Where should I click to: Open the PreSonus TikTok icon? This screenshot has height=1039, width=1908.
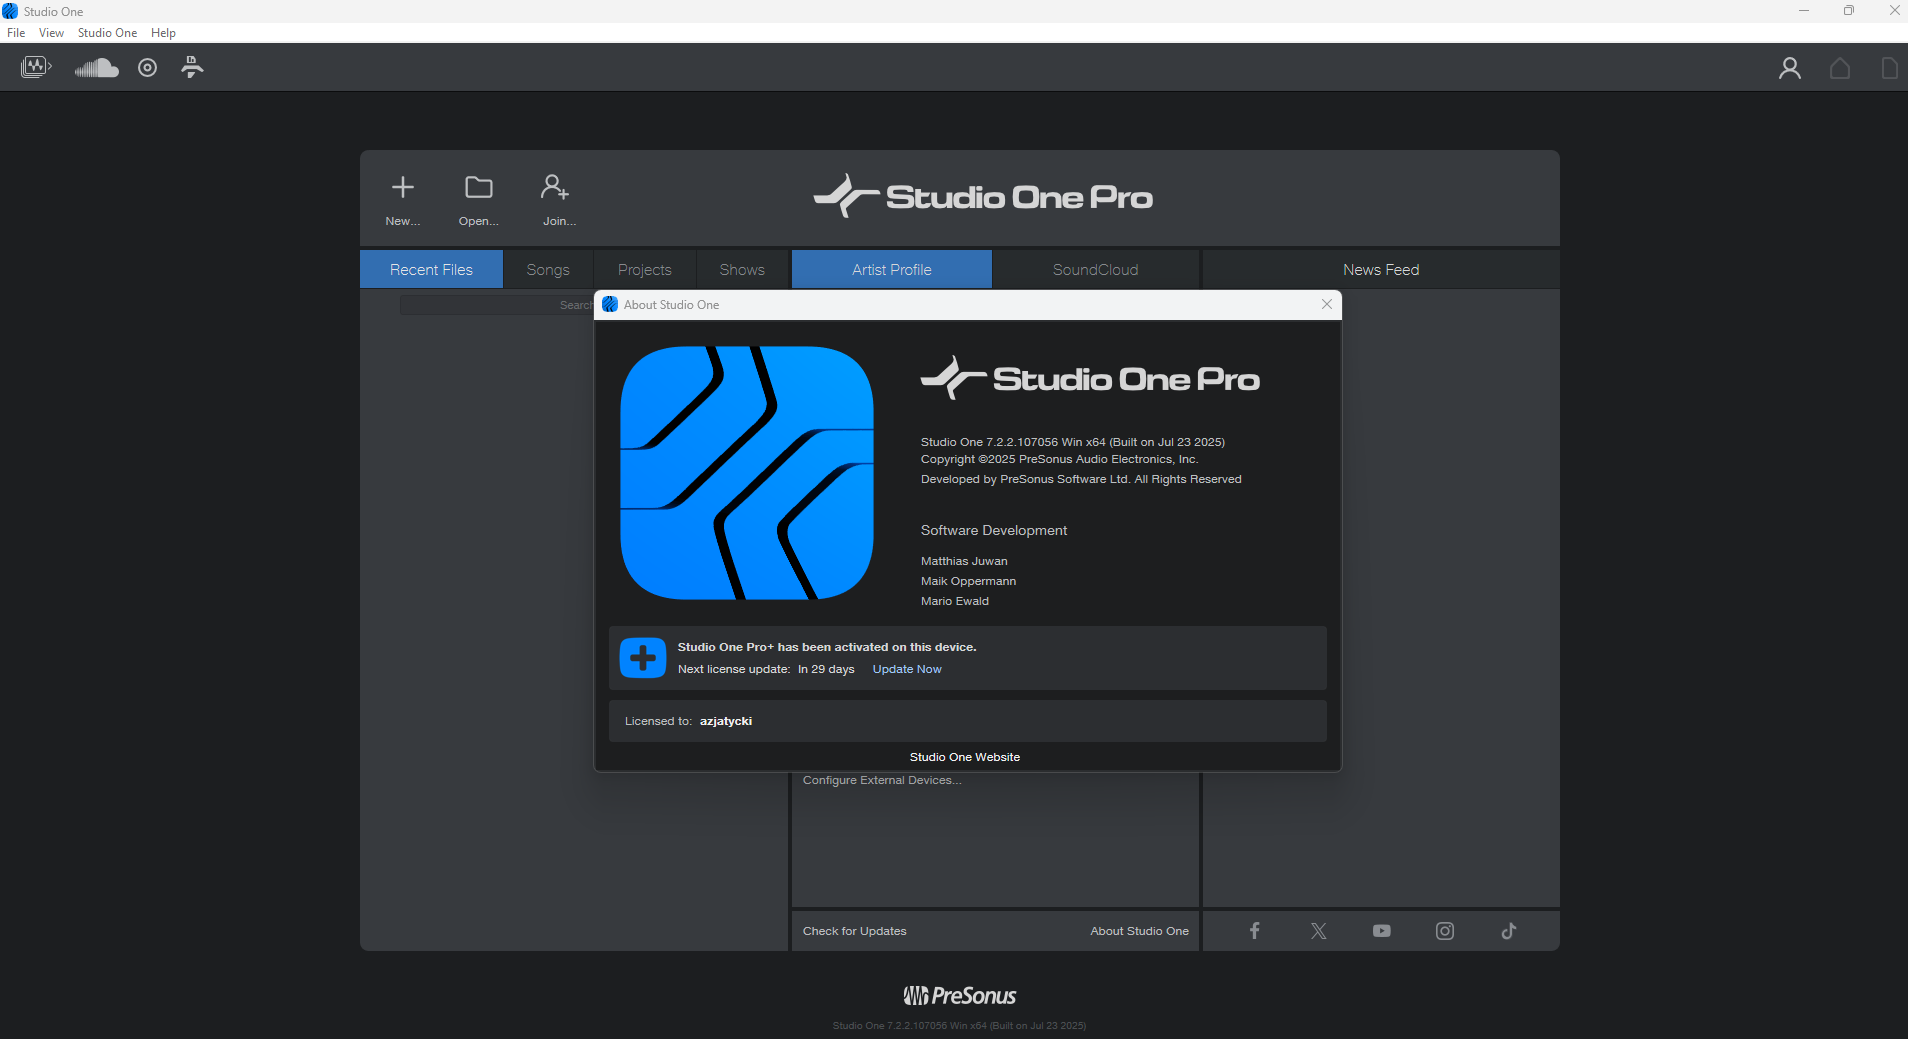click(x=1509, y=931)
